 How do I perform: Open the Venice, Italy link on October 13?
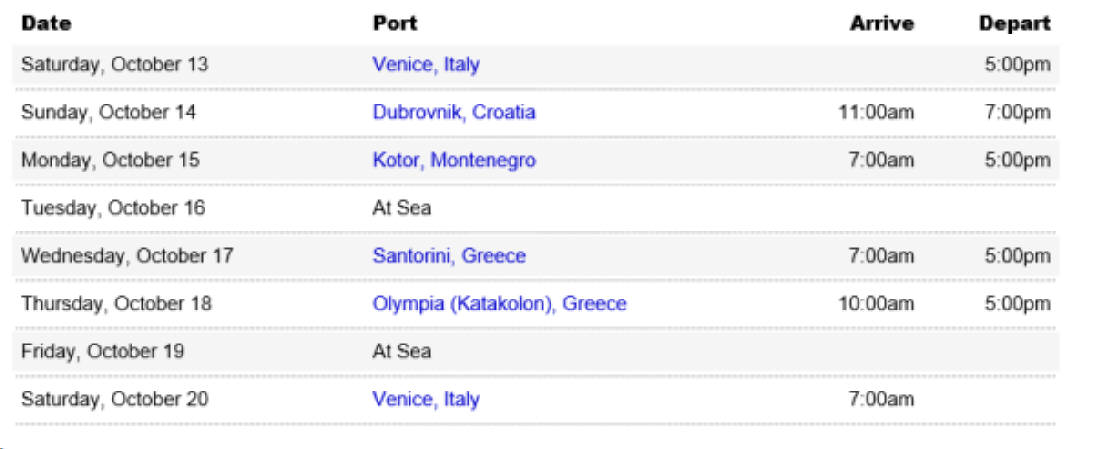(x=426, y=65)
